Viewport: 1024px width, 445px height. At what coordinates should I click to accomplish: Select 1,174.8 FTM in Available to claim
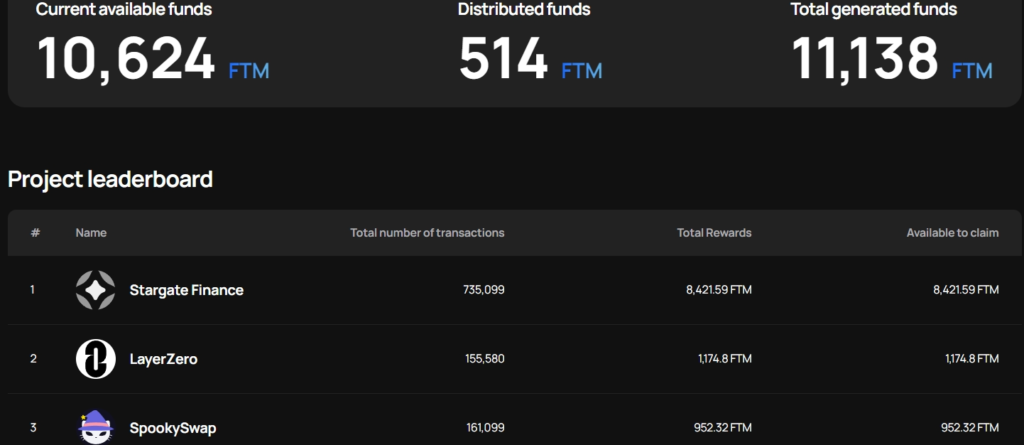972,359
